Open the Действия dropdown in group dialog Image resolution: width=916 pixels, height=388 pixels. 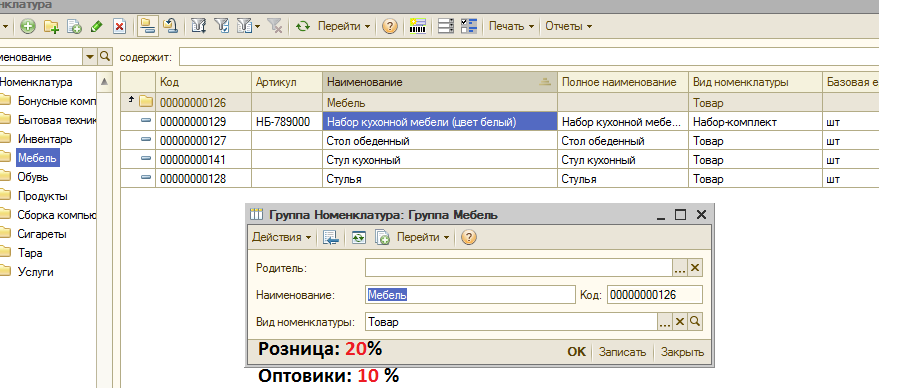pyautogui.click(x=281, y=237)
